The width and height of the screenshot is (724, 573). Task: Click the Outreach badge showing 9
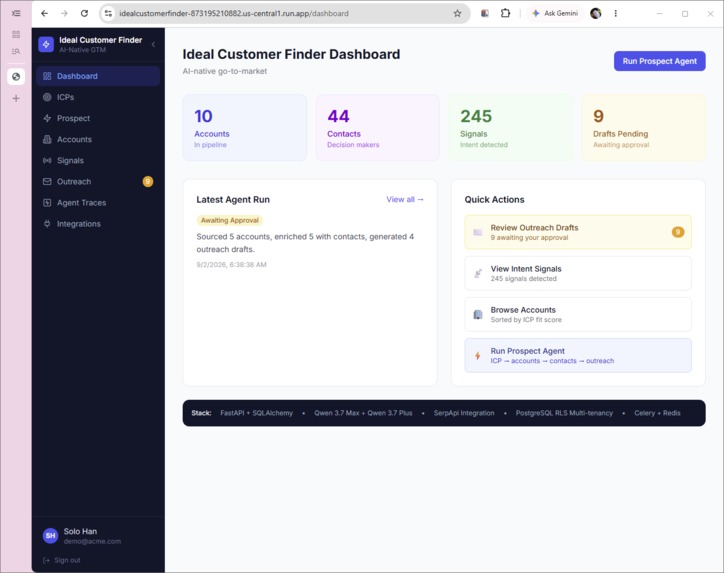148,181
